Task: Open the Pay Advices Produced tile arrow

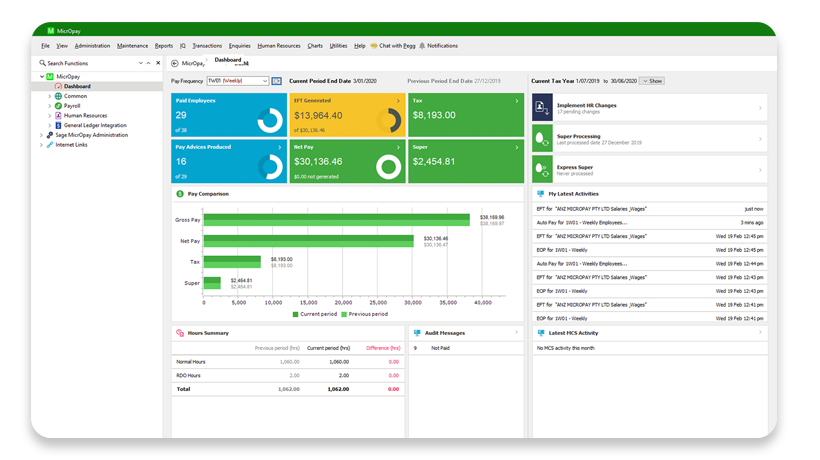Action: click(279, 147)
